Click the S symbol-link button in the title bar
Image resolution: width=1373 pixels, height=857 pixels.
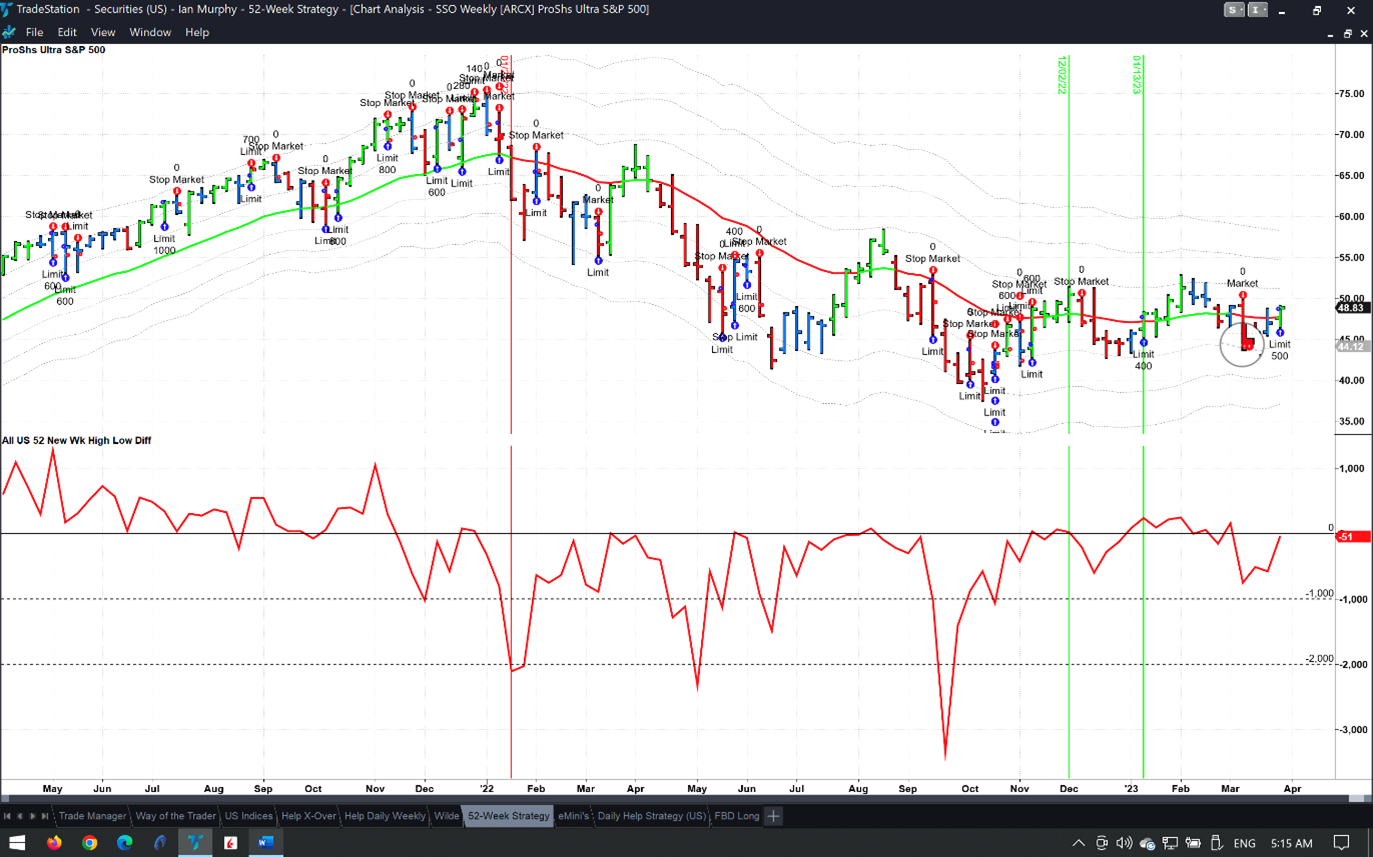click(x=1235, y=10)
